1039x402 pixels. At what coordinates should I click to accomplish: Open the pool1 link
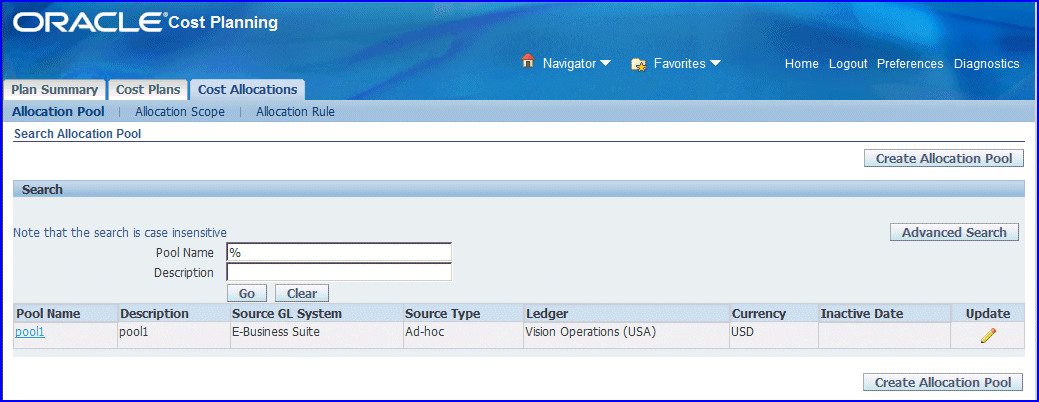pos(30,332)
